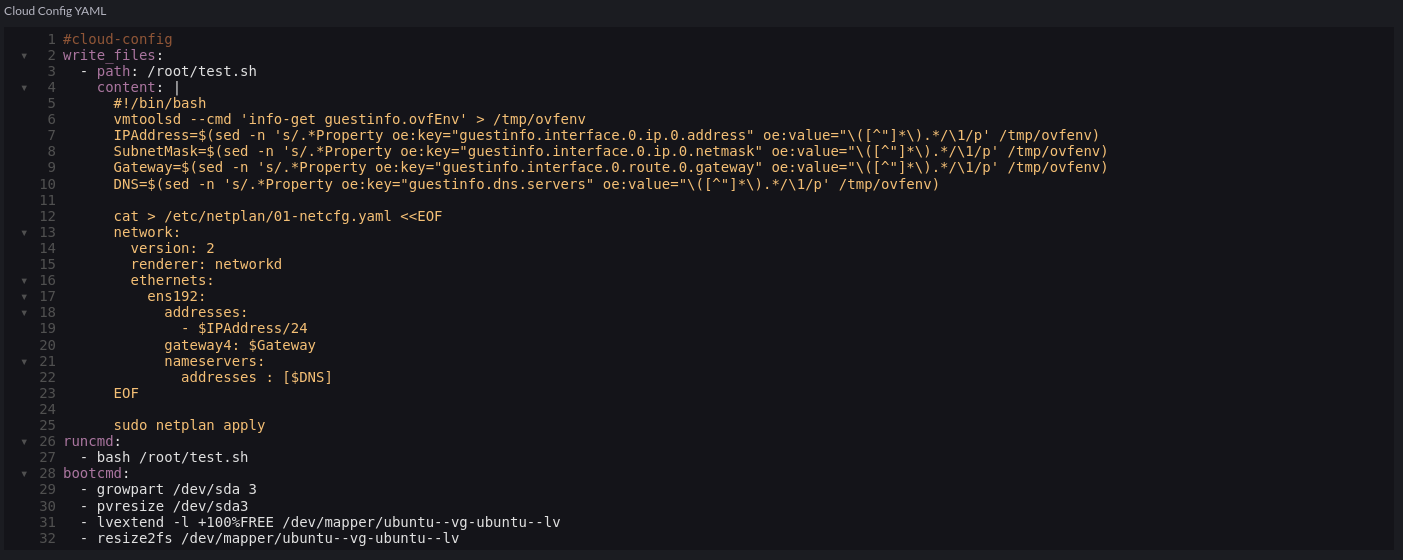Collapse the nameservers block at line 21
Screen dimensions: 1403x560
pyautogui.click(x=24, y=361)
